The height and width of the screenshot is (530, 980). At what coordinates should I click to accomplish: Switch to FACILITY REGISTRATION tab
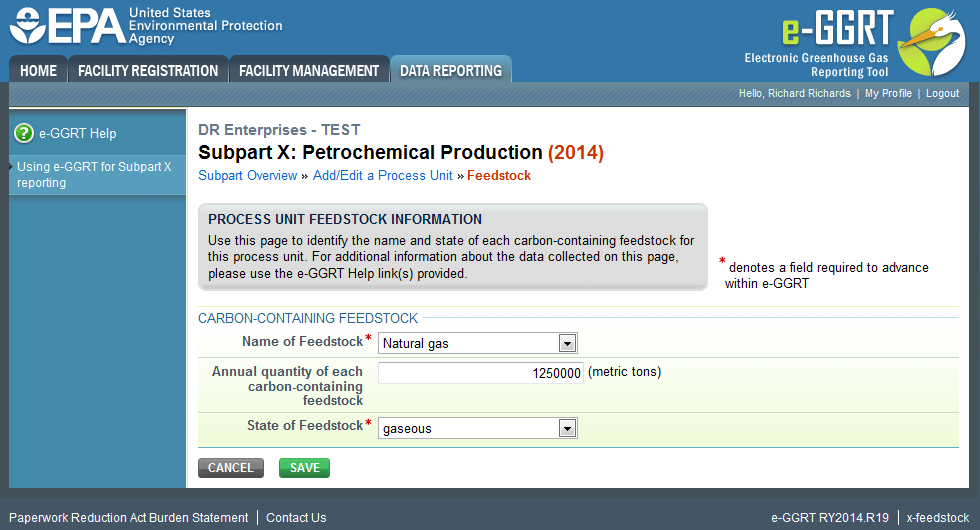pyautogui.click(x=148, y=71)
